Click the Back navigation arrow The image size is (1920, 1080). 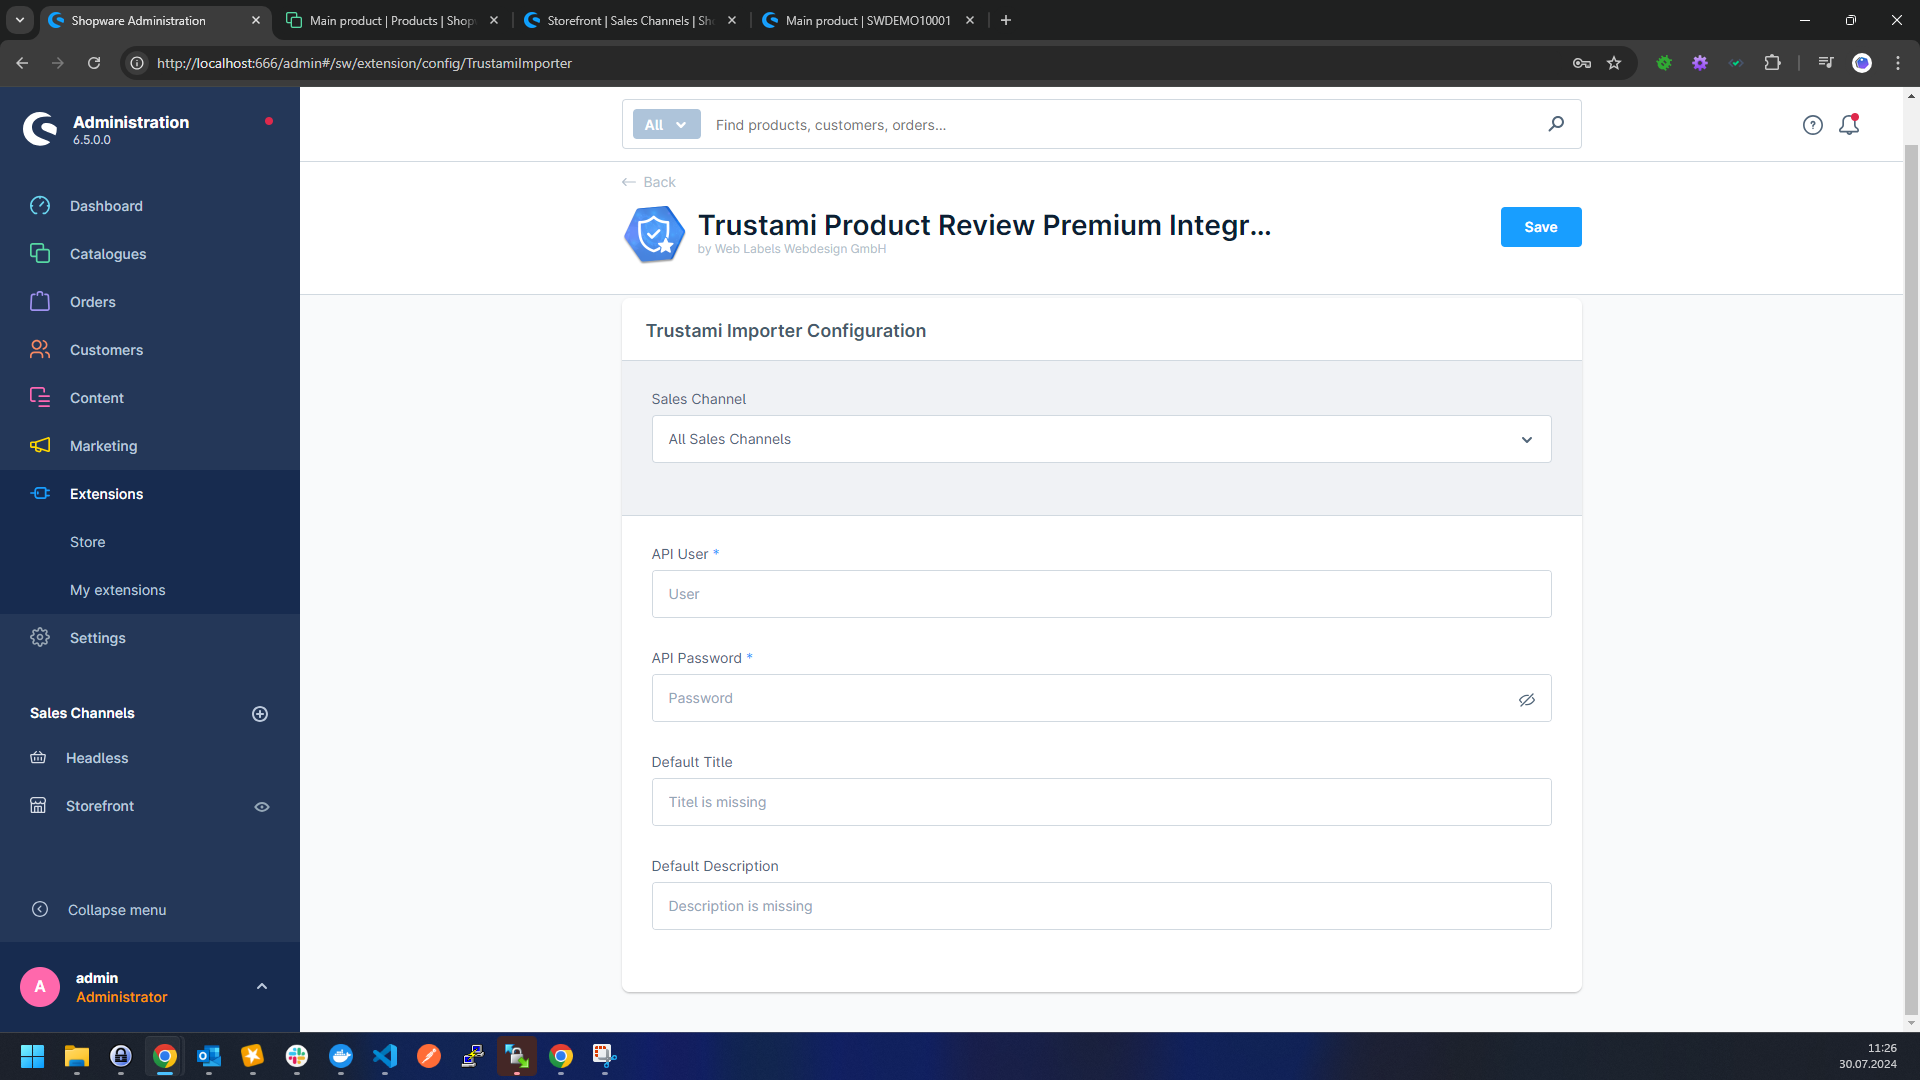(629, 182)
